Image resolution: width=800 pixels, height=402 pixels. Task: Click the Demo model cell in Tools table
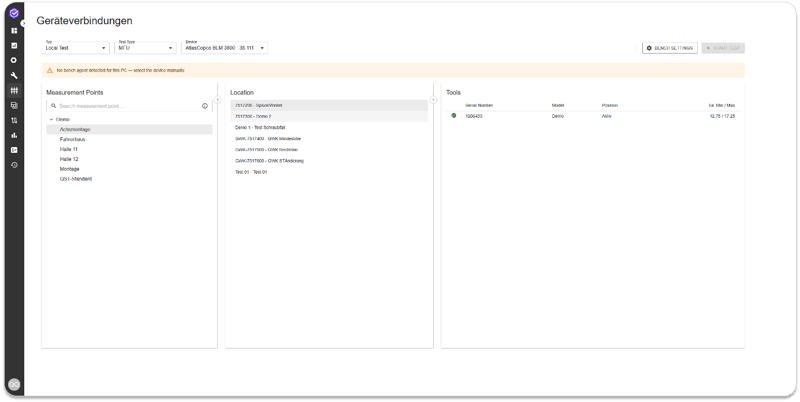[x=558, y=116]
